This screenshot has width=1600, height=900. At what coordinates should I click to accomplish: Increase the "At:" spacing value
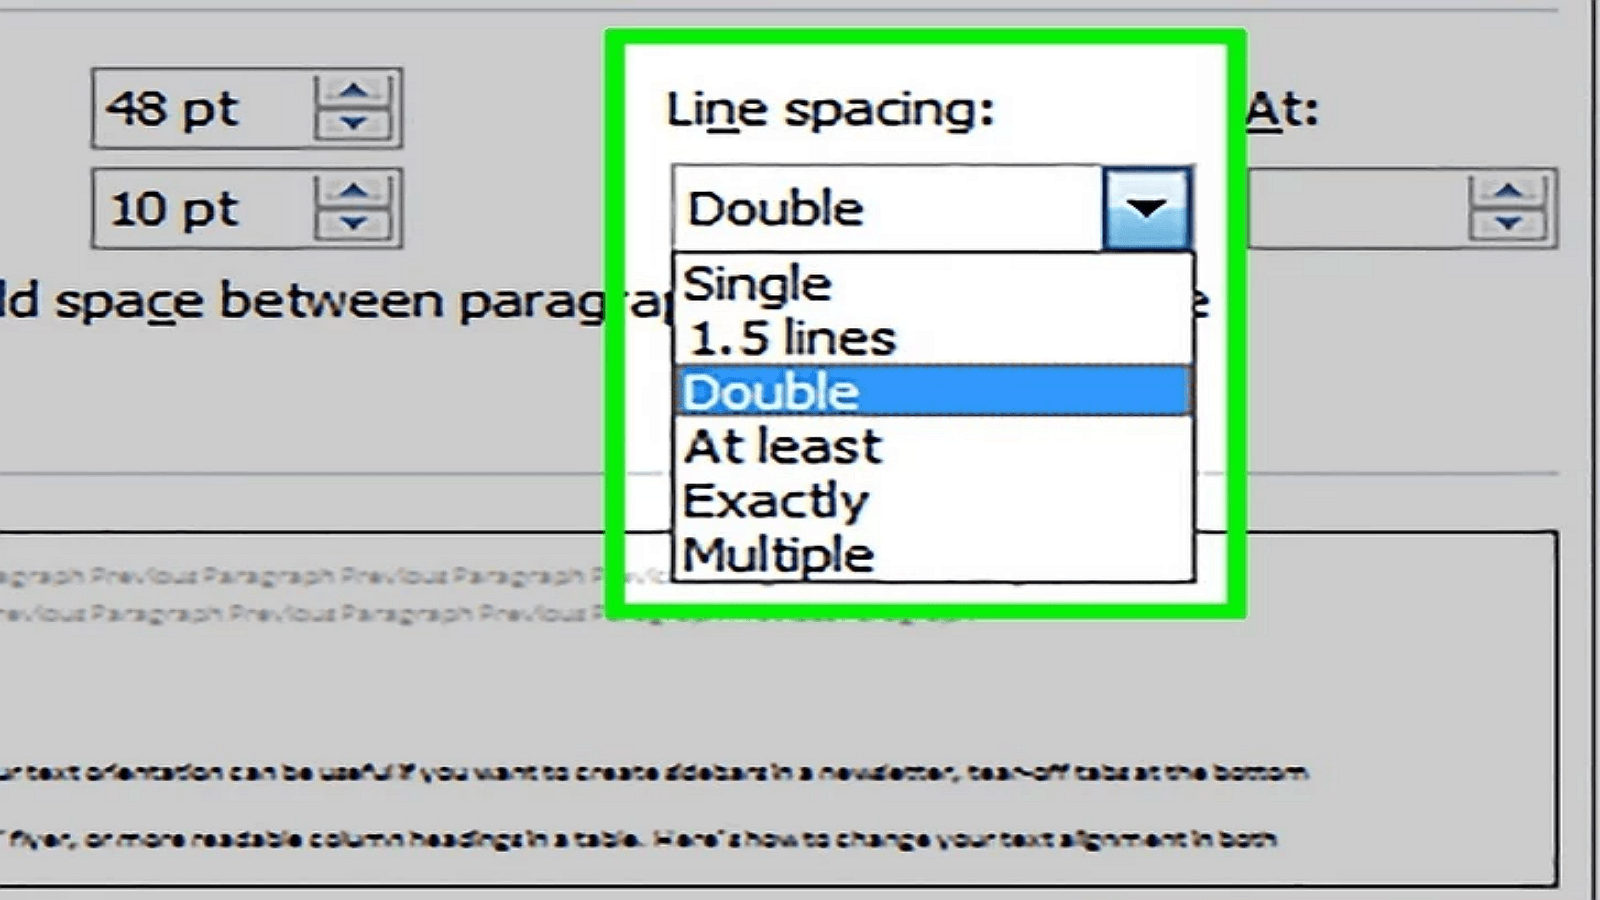1505,192
